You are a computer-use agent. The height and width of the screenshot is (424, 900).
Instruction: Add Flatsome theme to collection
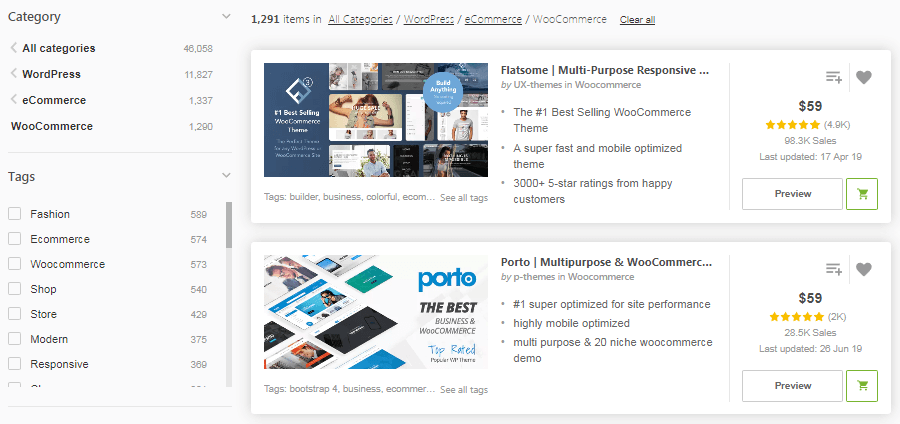click(833, 77)
